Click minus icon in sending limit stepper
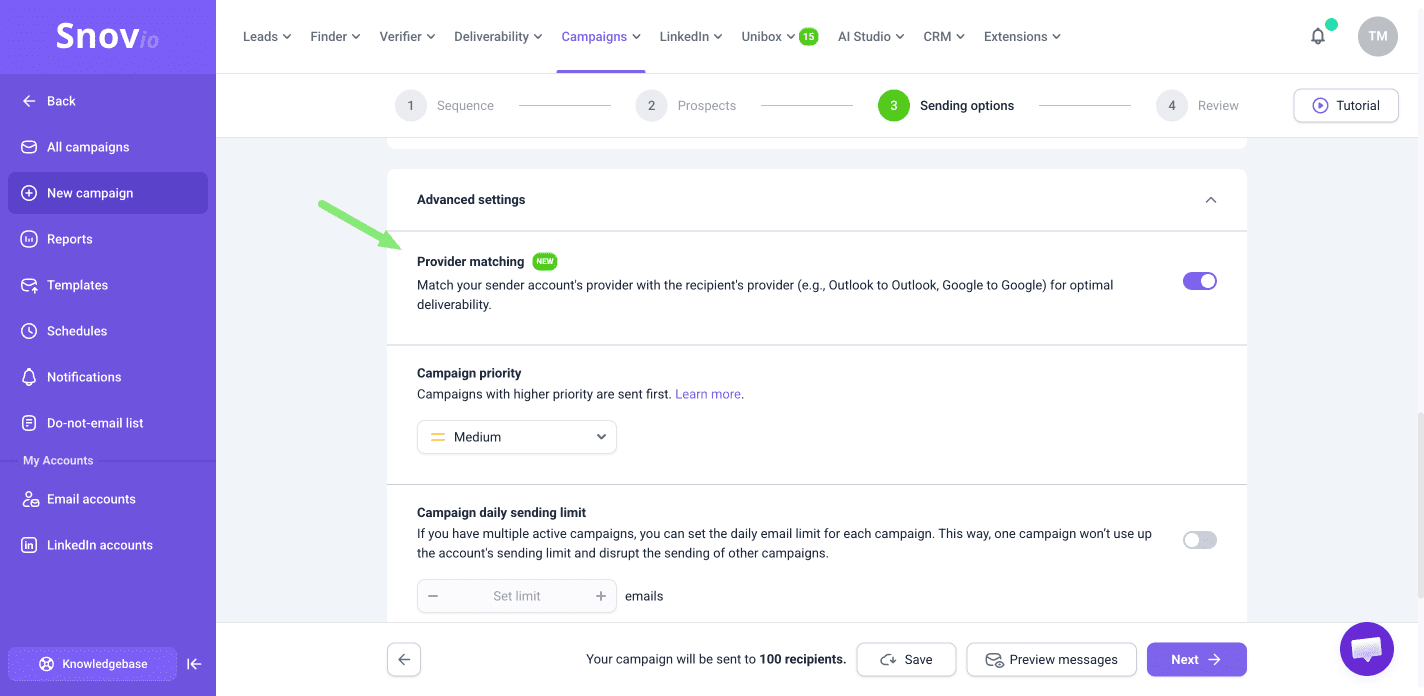1424x696 pixels. (x=433, y=596)
